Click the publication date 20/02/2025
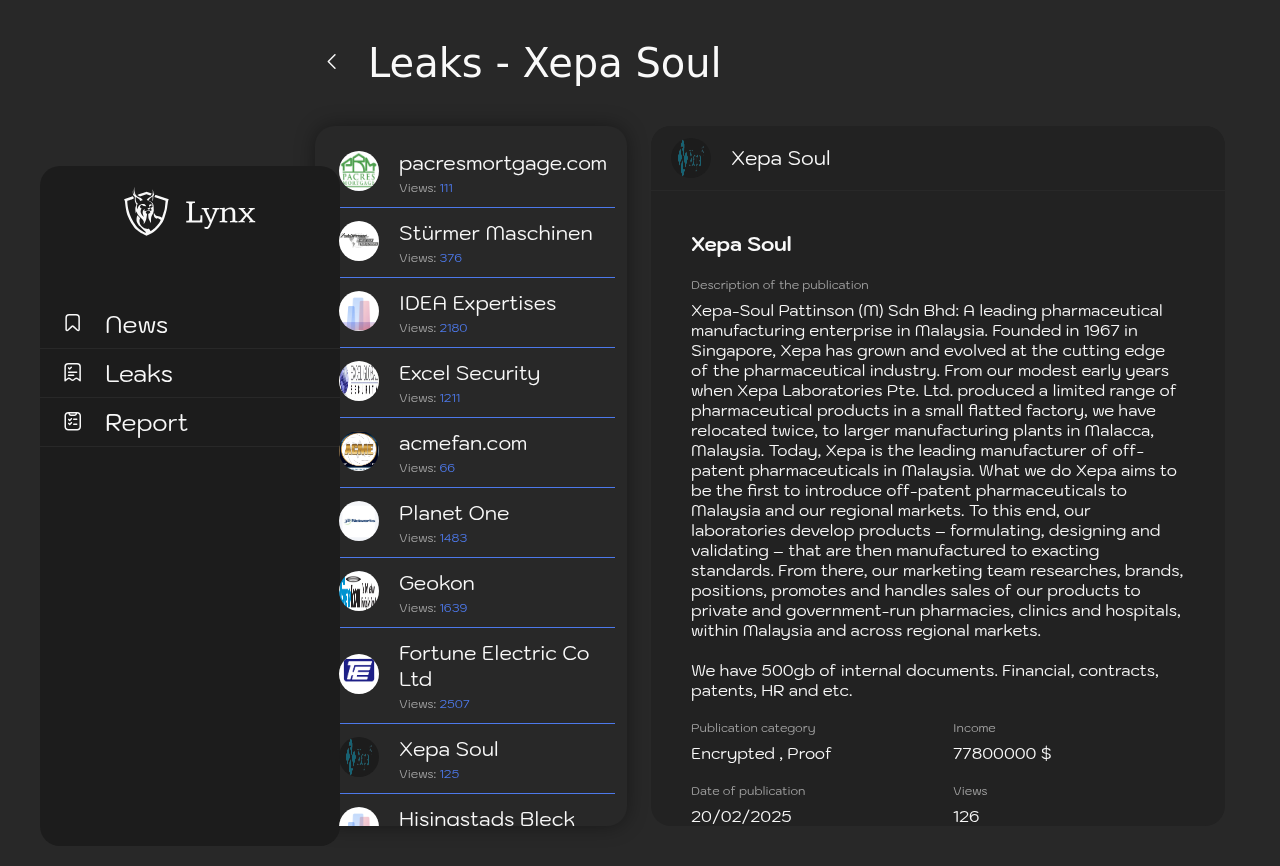Viewport: 1280px width, 866px height. [x=741, y=816]
